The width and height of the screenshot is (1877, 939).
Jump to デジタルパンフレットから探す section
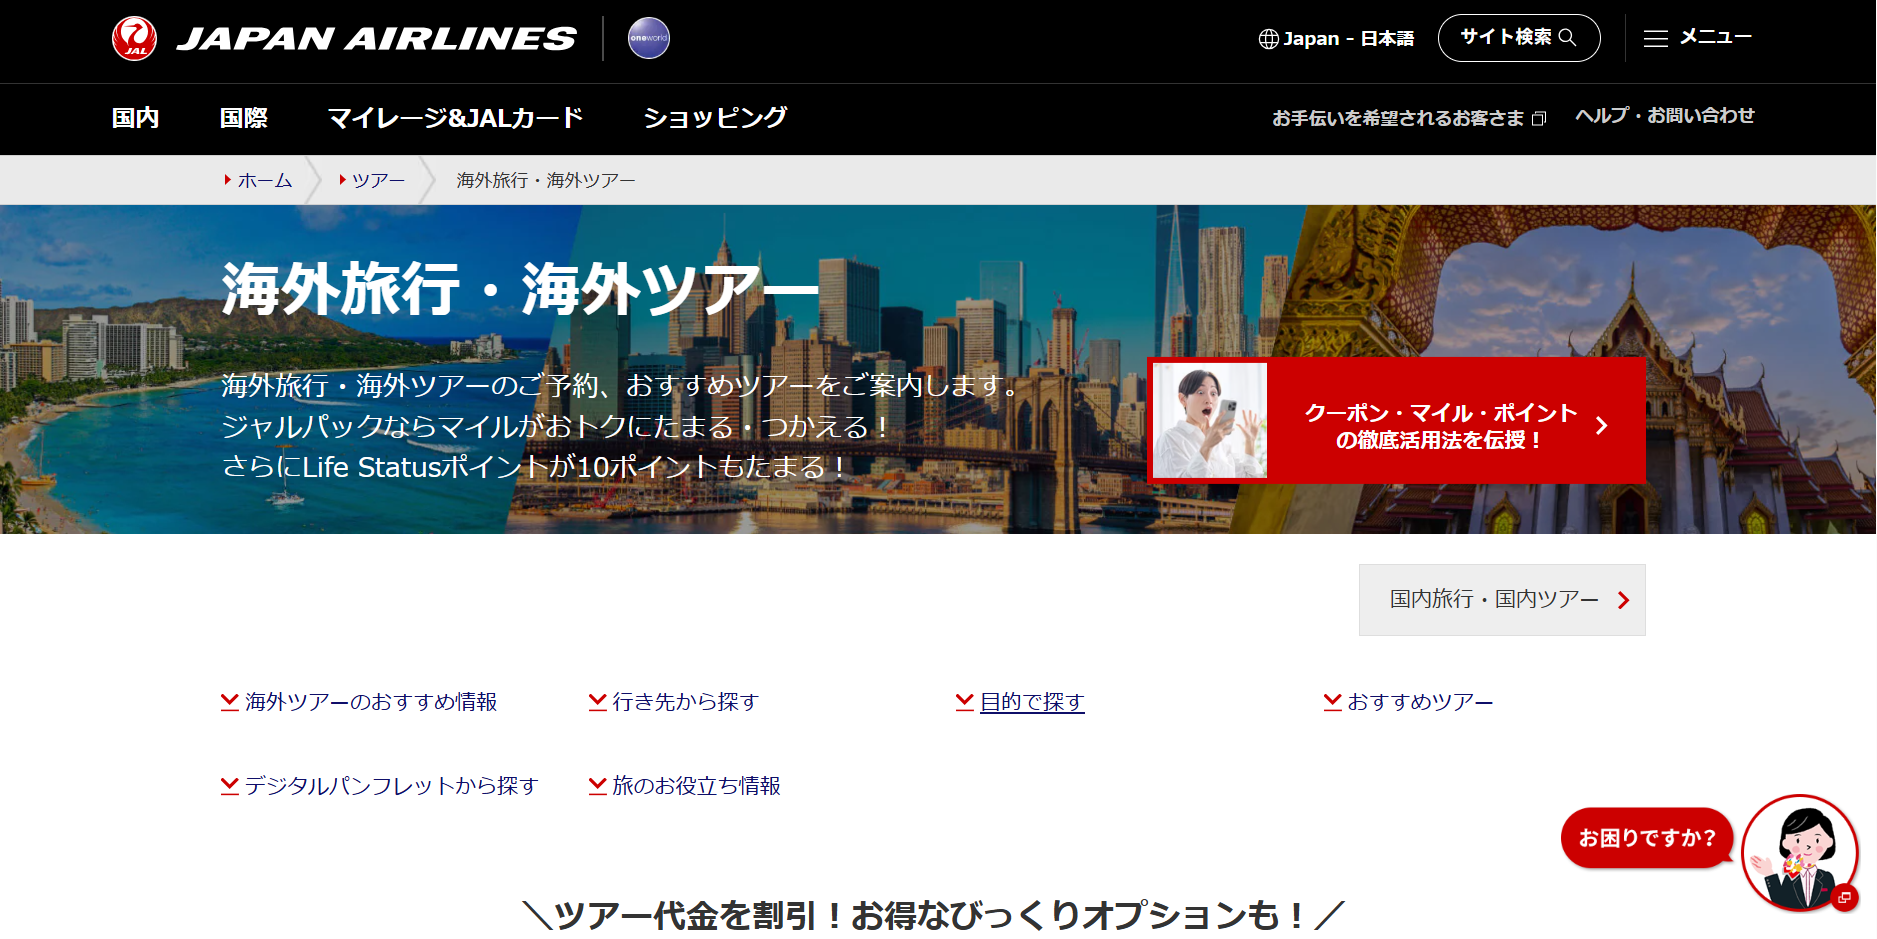[x=390, y=786]
